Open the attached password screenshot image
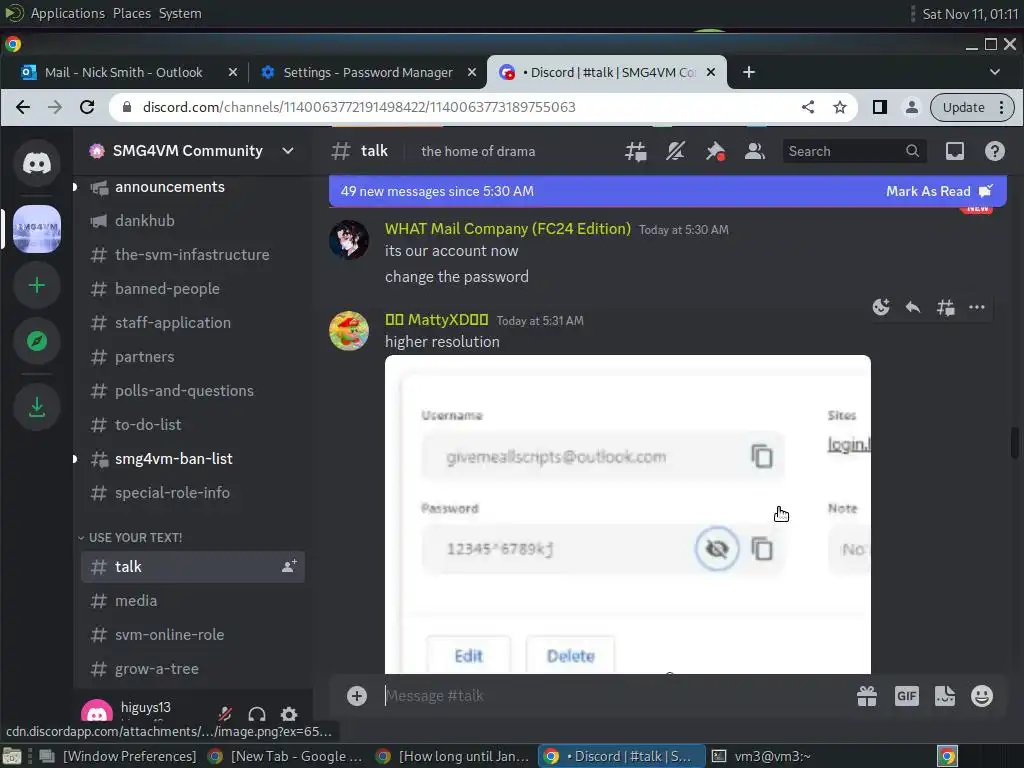 pyautogui.click(x=628, y=515)
